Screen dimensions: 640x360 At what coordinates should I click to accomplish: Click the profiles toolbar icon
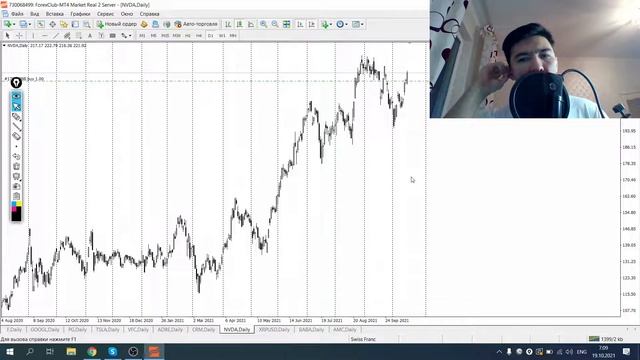point(23,24)
